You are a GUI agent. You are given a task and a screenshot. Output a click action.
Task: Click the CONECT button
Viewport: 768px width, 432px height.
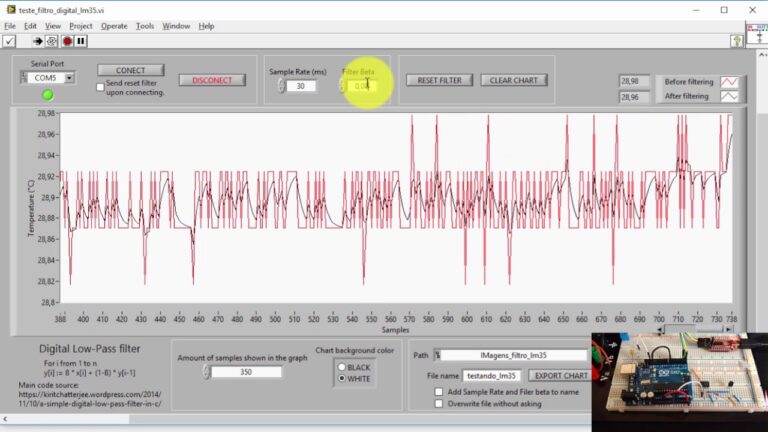click(131, 70)
